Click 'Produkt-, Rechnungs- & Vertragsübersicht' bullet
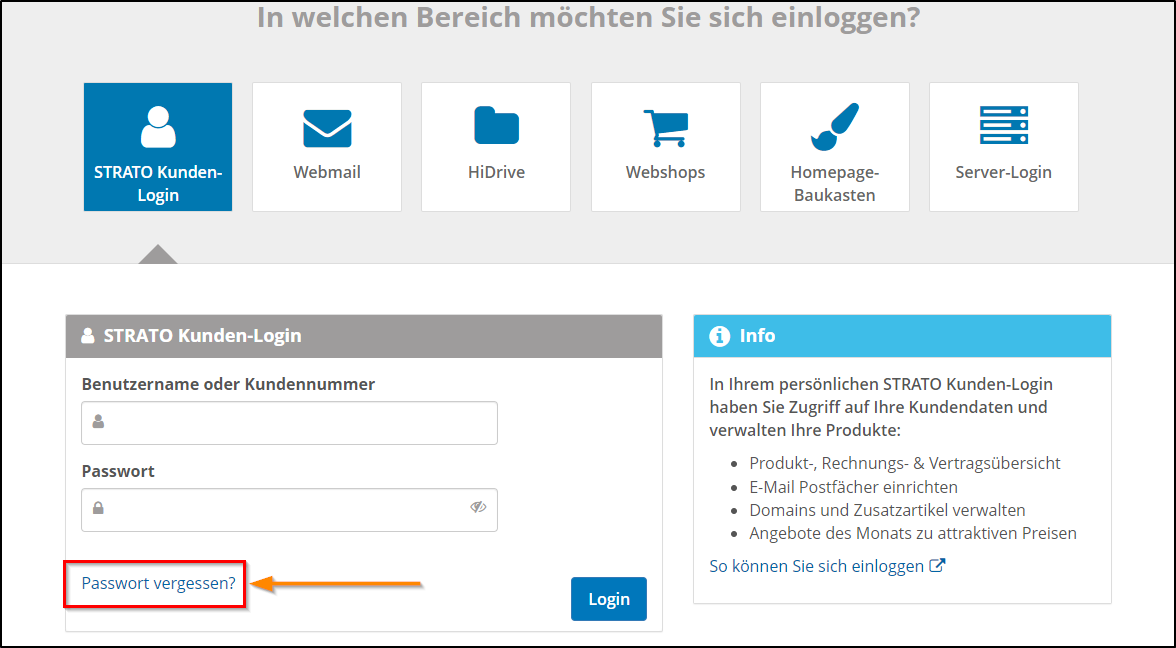Image resolution: width=1176 pixels, height=648 pixels. pyautogui.click(x=904, y=463)
